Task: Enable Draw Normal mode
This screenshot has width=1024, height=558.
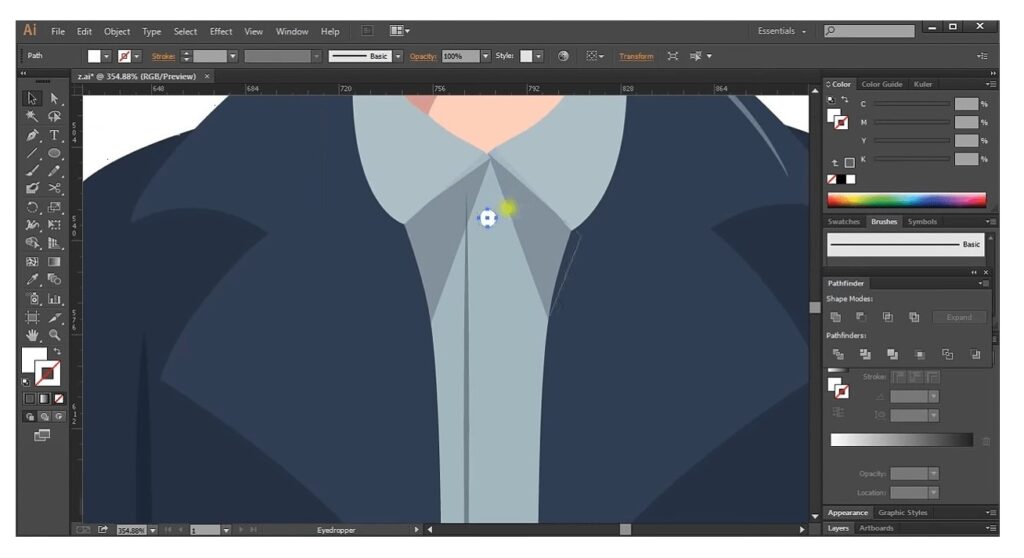Action: tap(29, 417)
